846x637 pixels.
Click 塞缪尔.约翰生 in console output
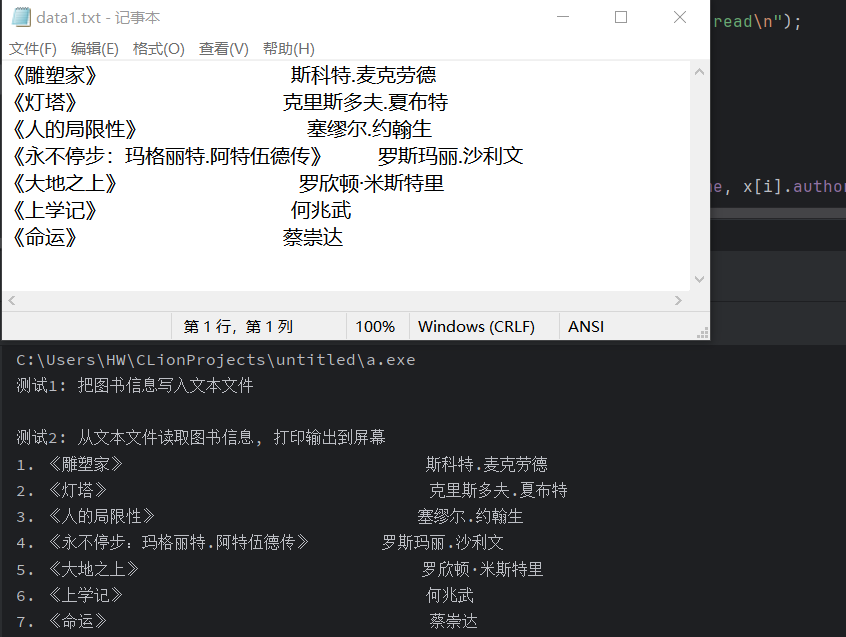tap(470, 516)
